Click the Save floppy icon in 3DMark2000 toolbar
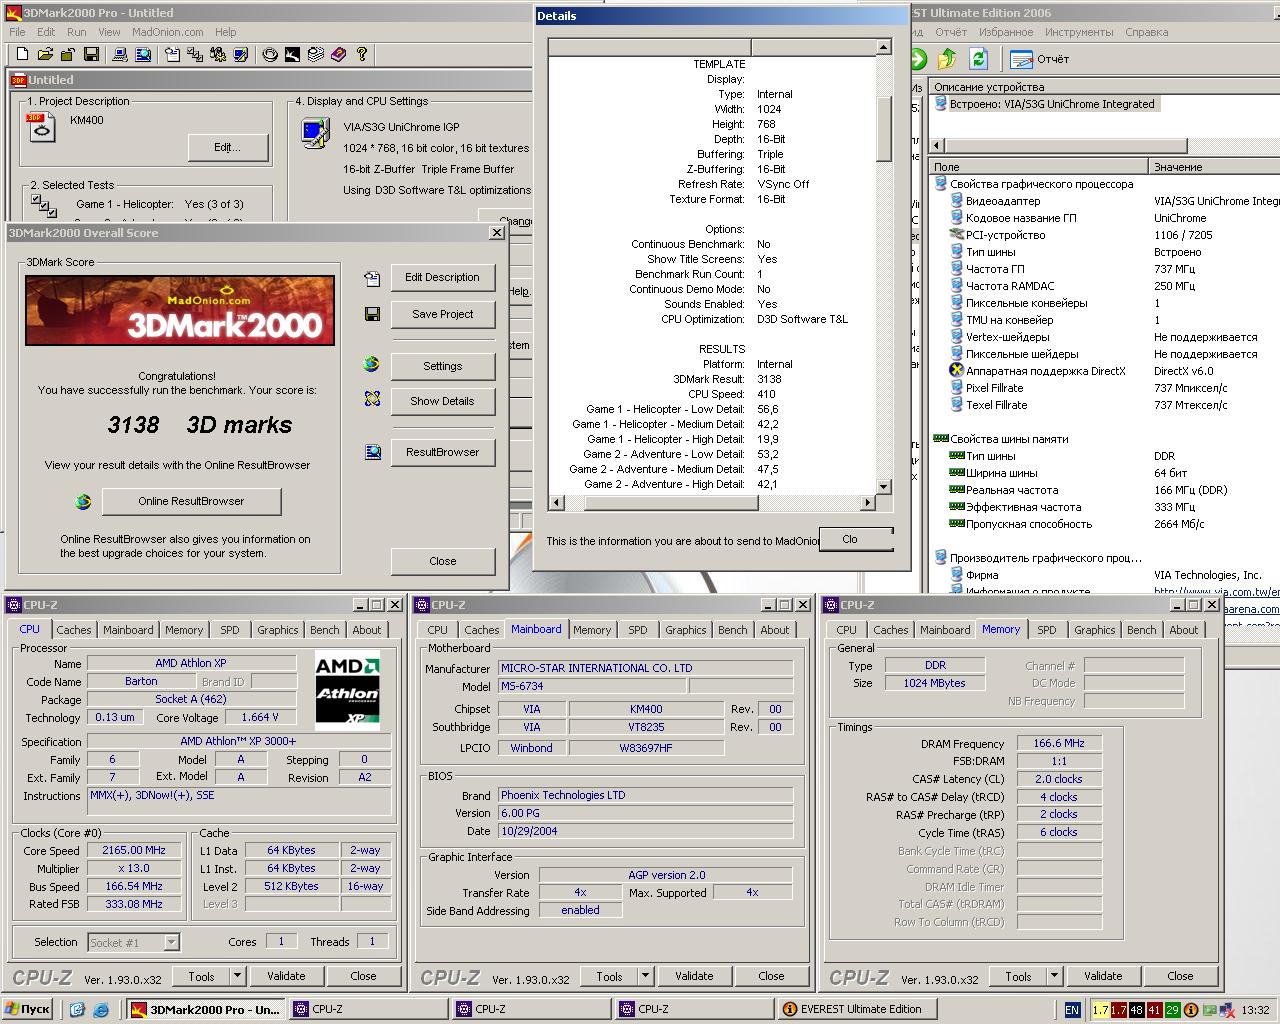 click(91, 55)
